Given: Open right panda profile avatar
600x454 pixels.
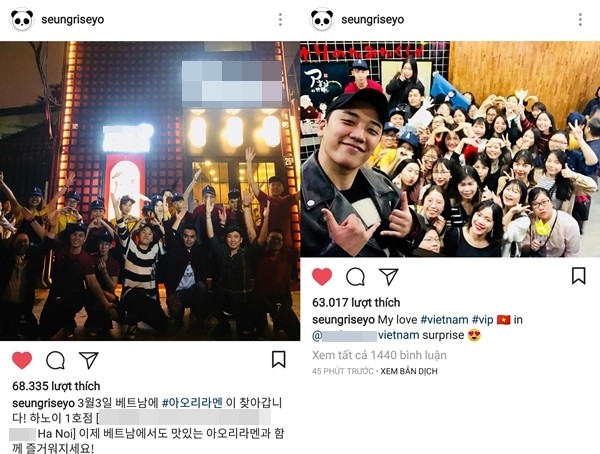Looking at the screenshot, I should coord(322,20).
